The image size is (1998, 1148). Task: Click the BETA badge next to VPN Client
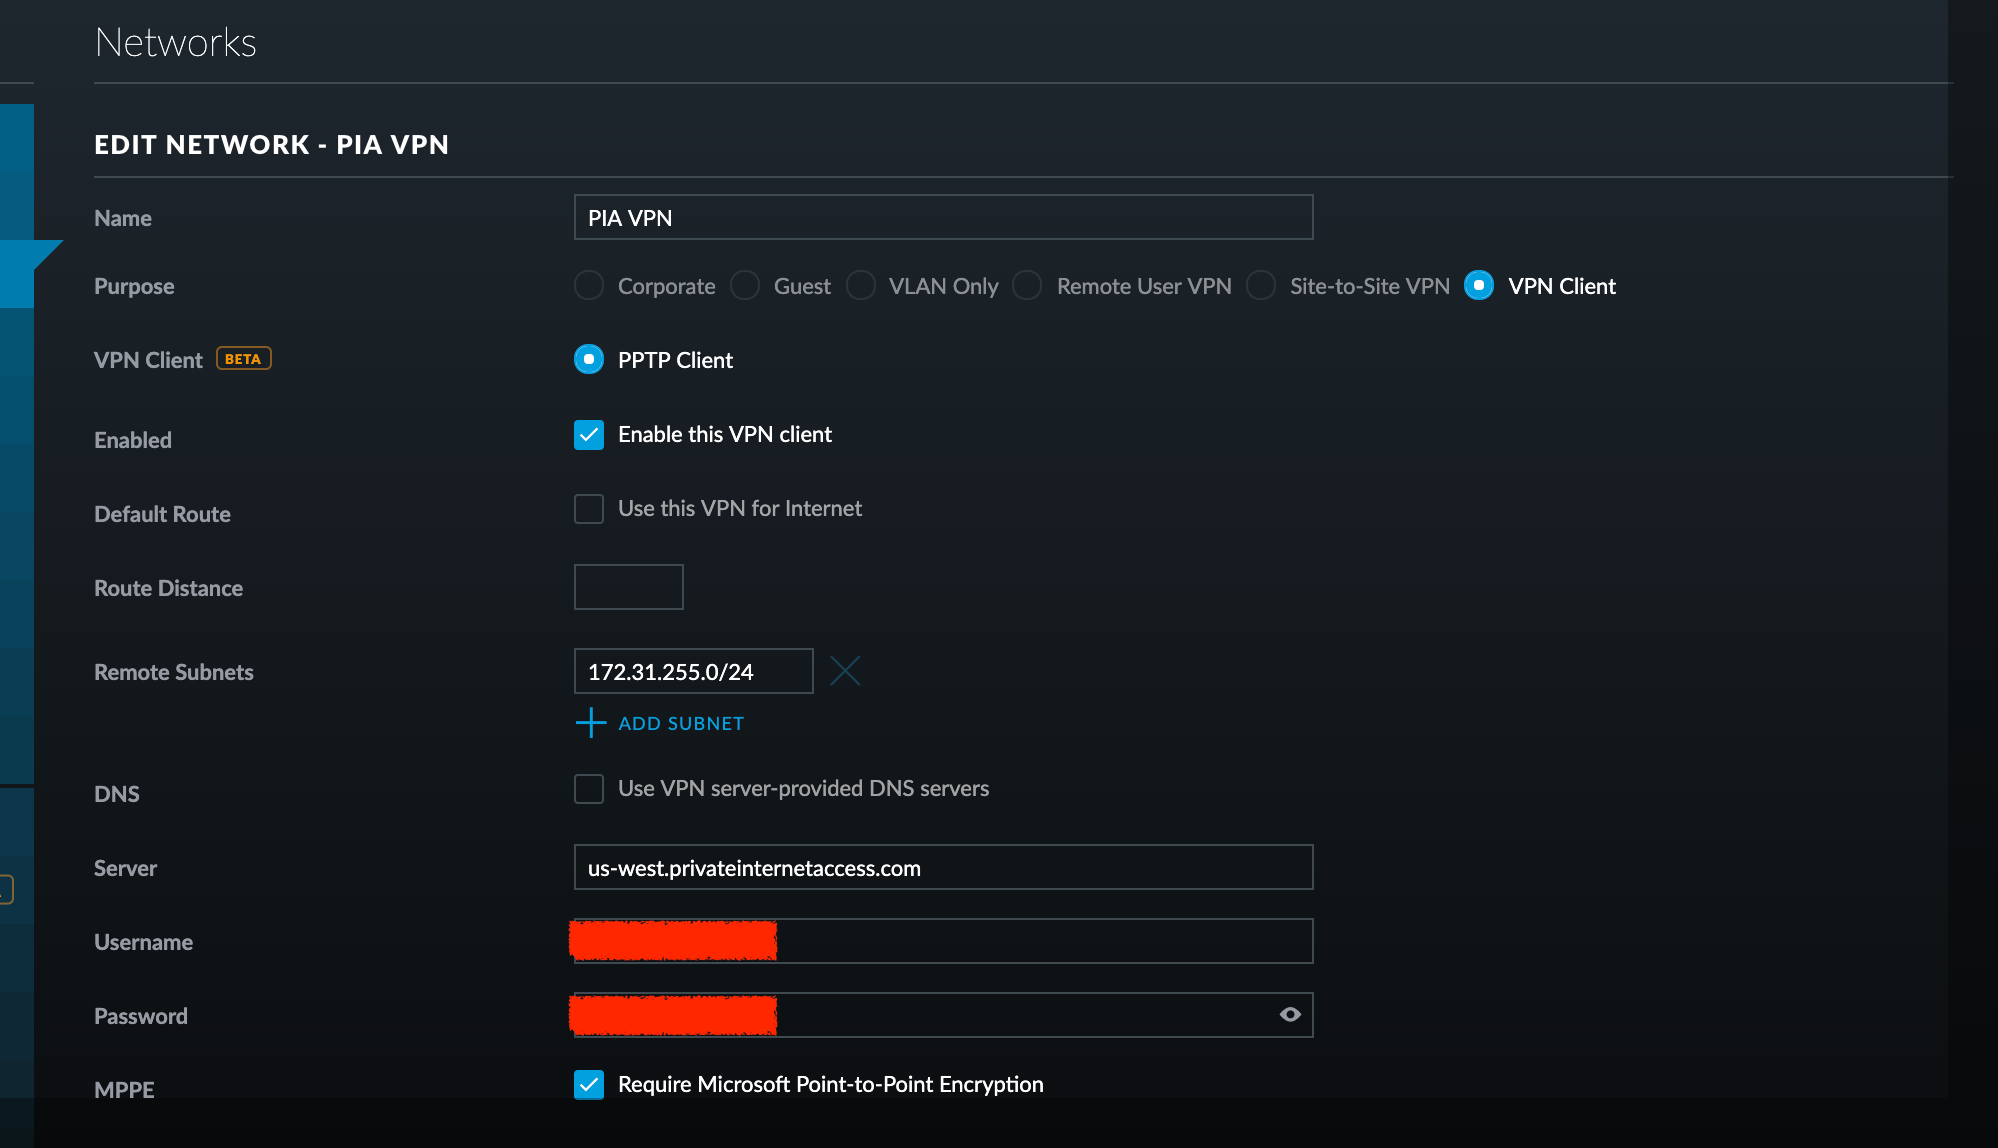point(244,359)
